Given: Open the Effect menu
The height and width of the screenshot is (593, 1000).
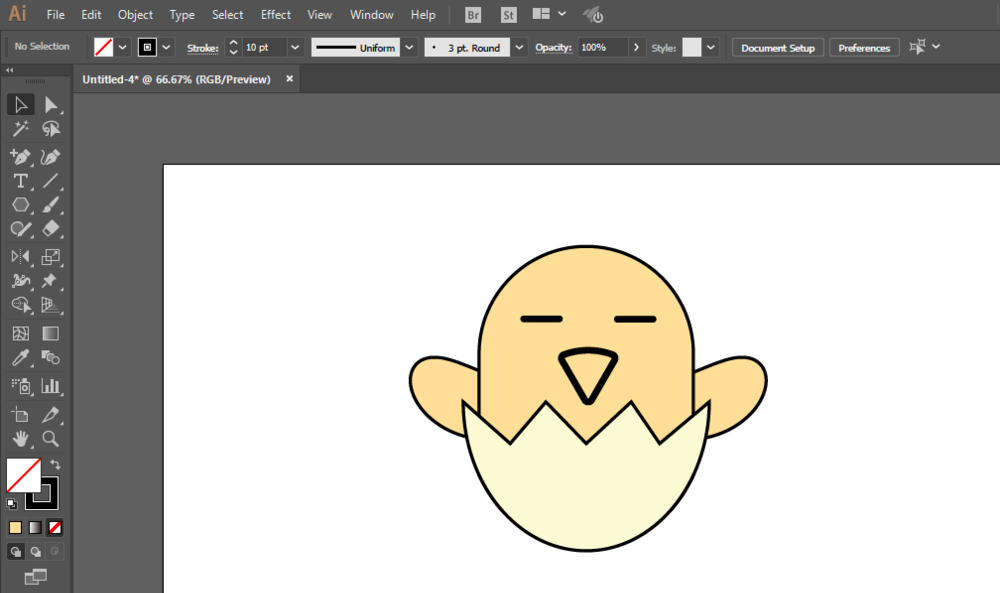Looking at the screenshot, I should [275, 15].
